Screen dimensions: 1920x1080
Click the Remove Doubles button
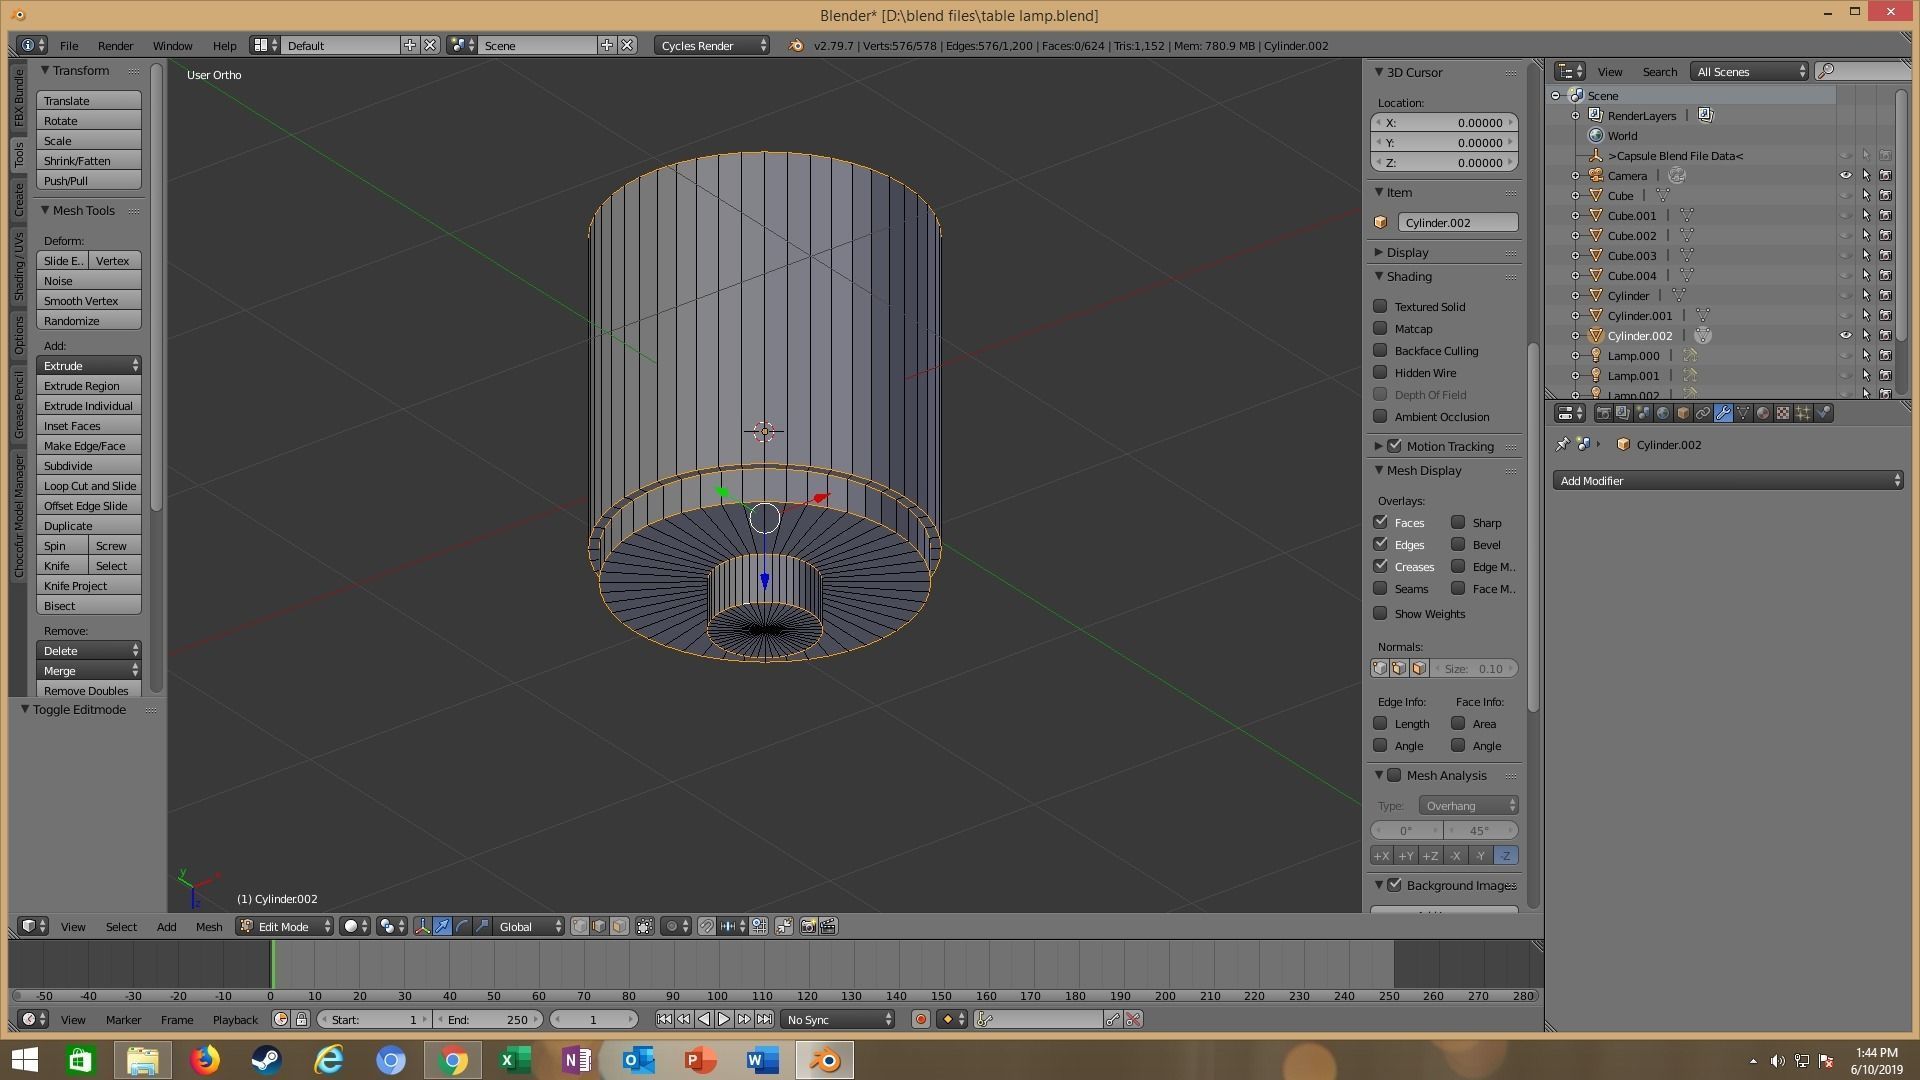[89, 690]
